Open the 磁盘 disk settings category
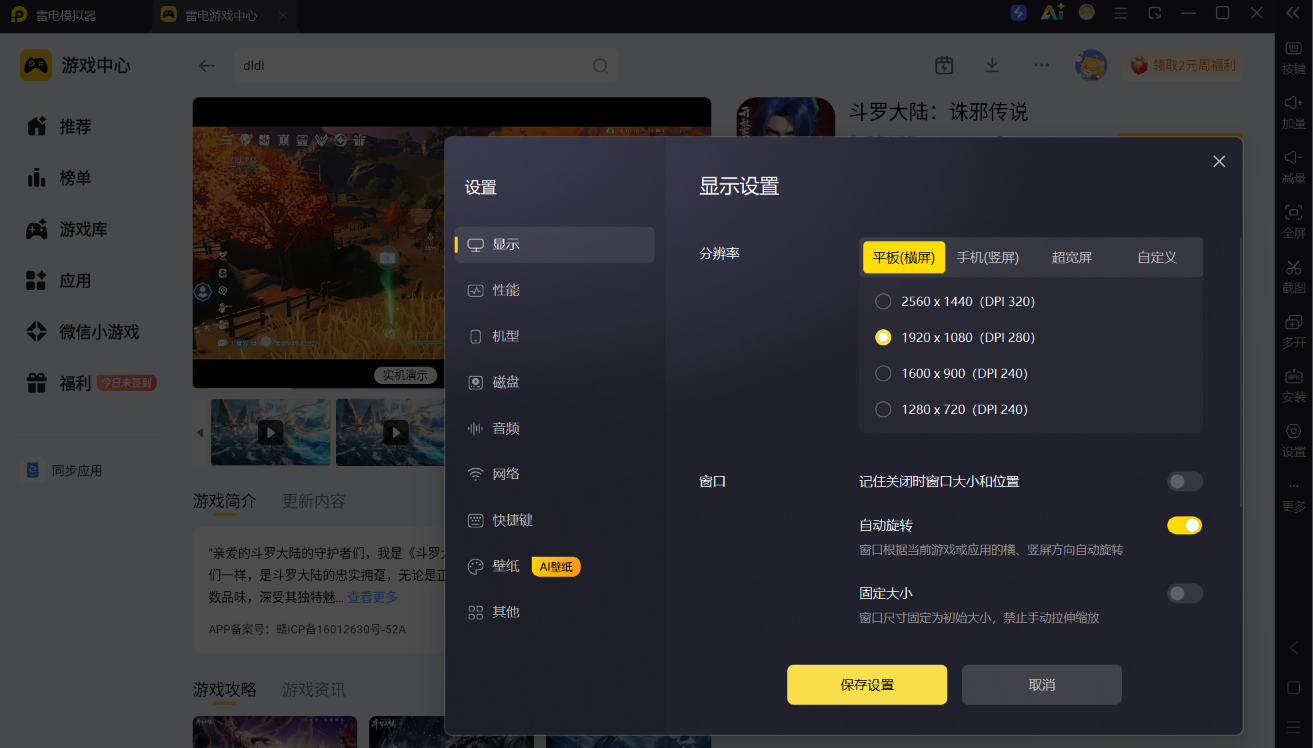 [555, 382]
